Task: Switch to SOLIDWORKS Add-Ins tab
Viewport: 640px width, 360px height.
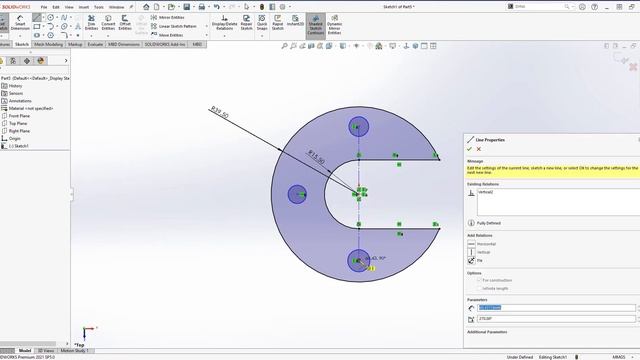Action: click(x=165, y=44)
